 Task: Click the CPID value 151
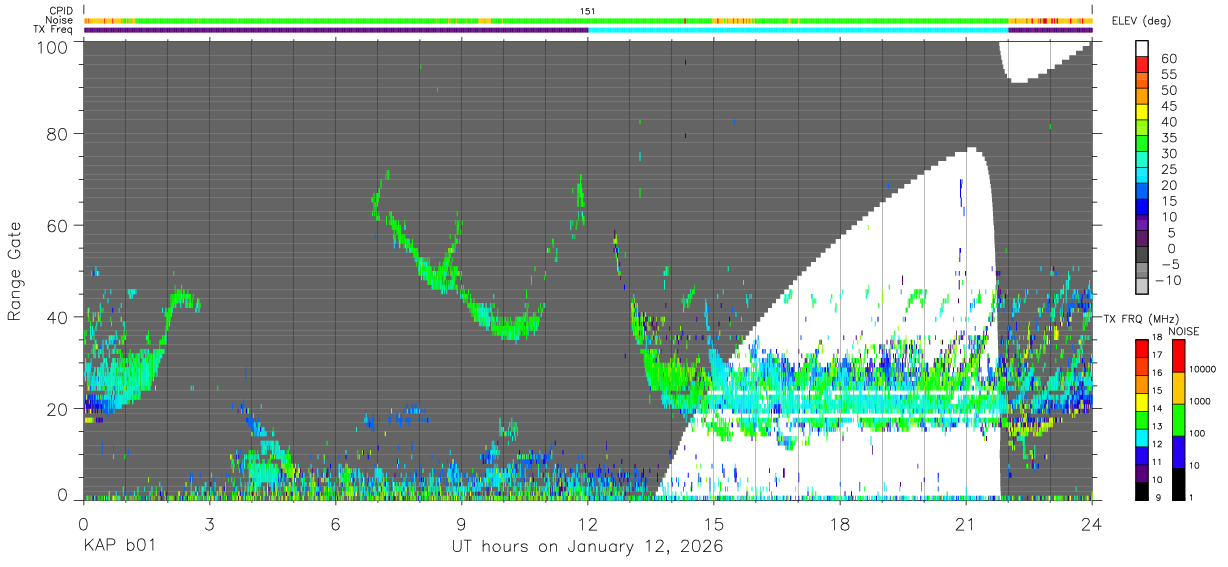588,11
